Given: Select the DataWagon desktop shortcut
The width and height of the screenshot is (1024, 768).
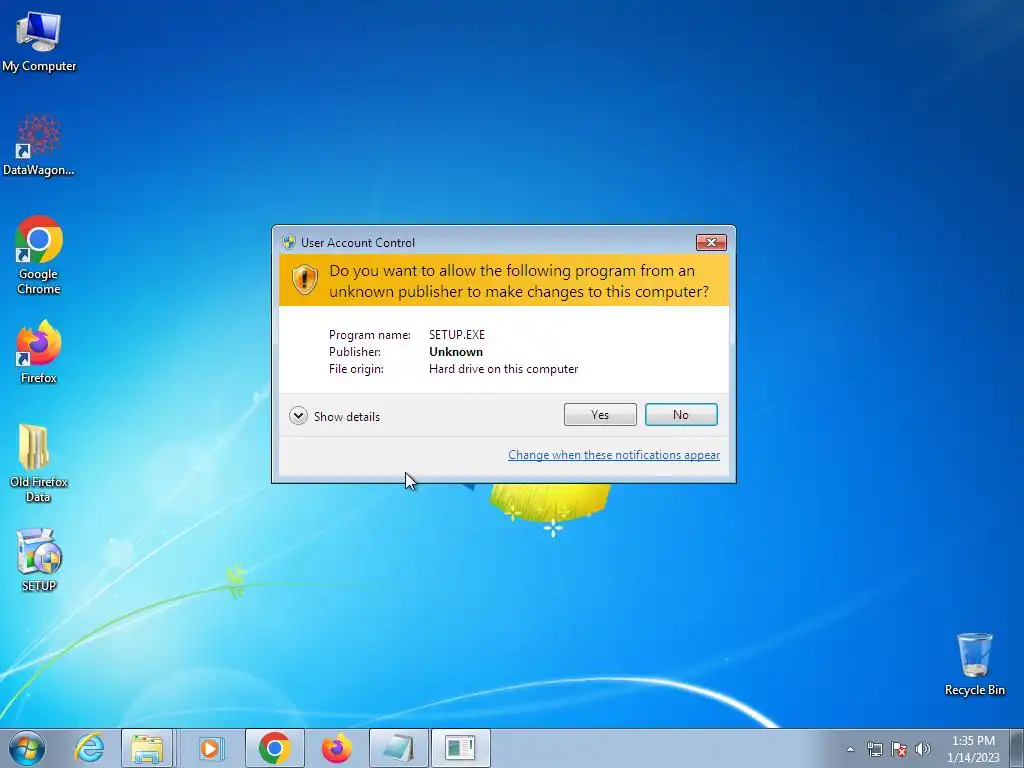Looking at the screenshot, I should [x=39, y=145].
